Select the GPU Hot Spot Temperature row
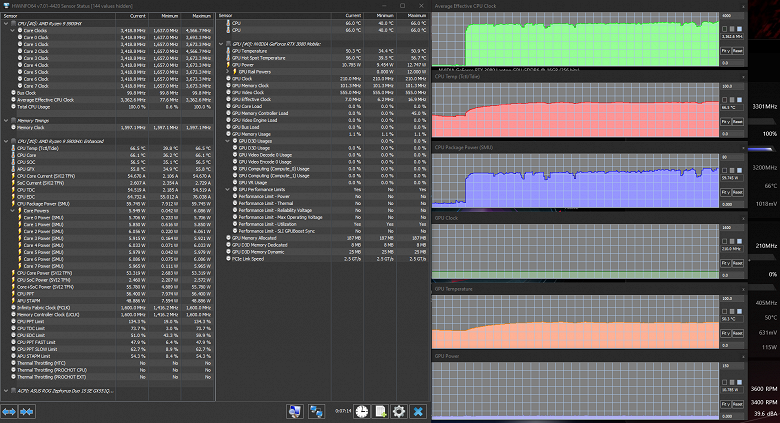The image size is (780, 423). pyautogui.click(x=260, y=57)
